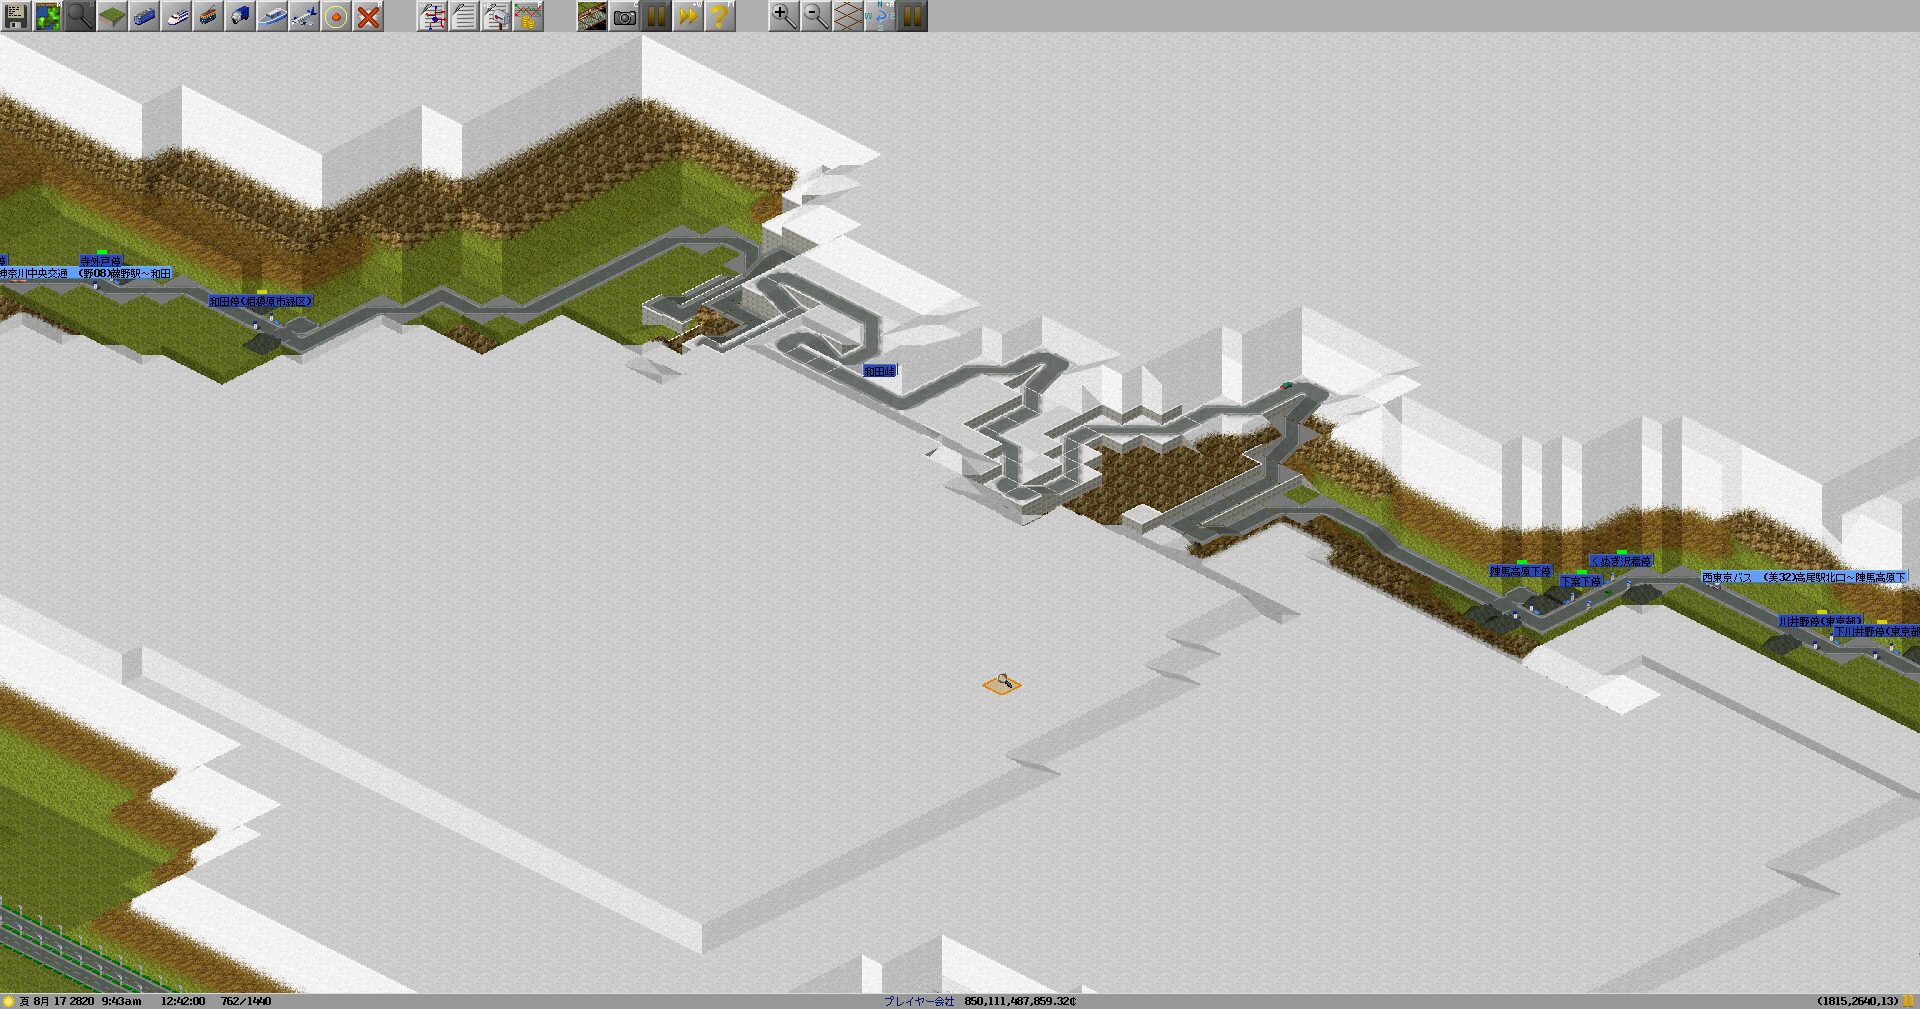The width and height of the screenshot is (1920, 1009).
Task: Open the landscape terraforming tools
Action: coord(112,16)
